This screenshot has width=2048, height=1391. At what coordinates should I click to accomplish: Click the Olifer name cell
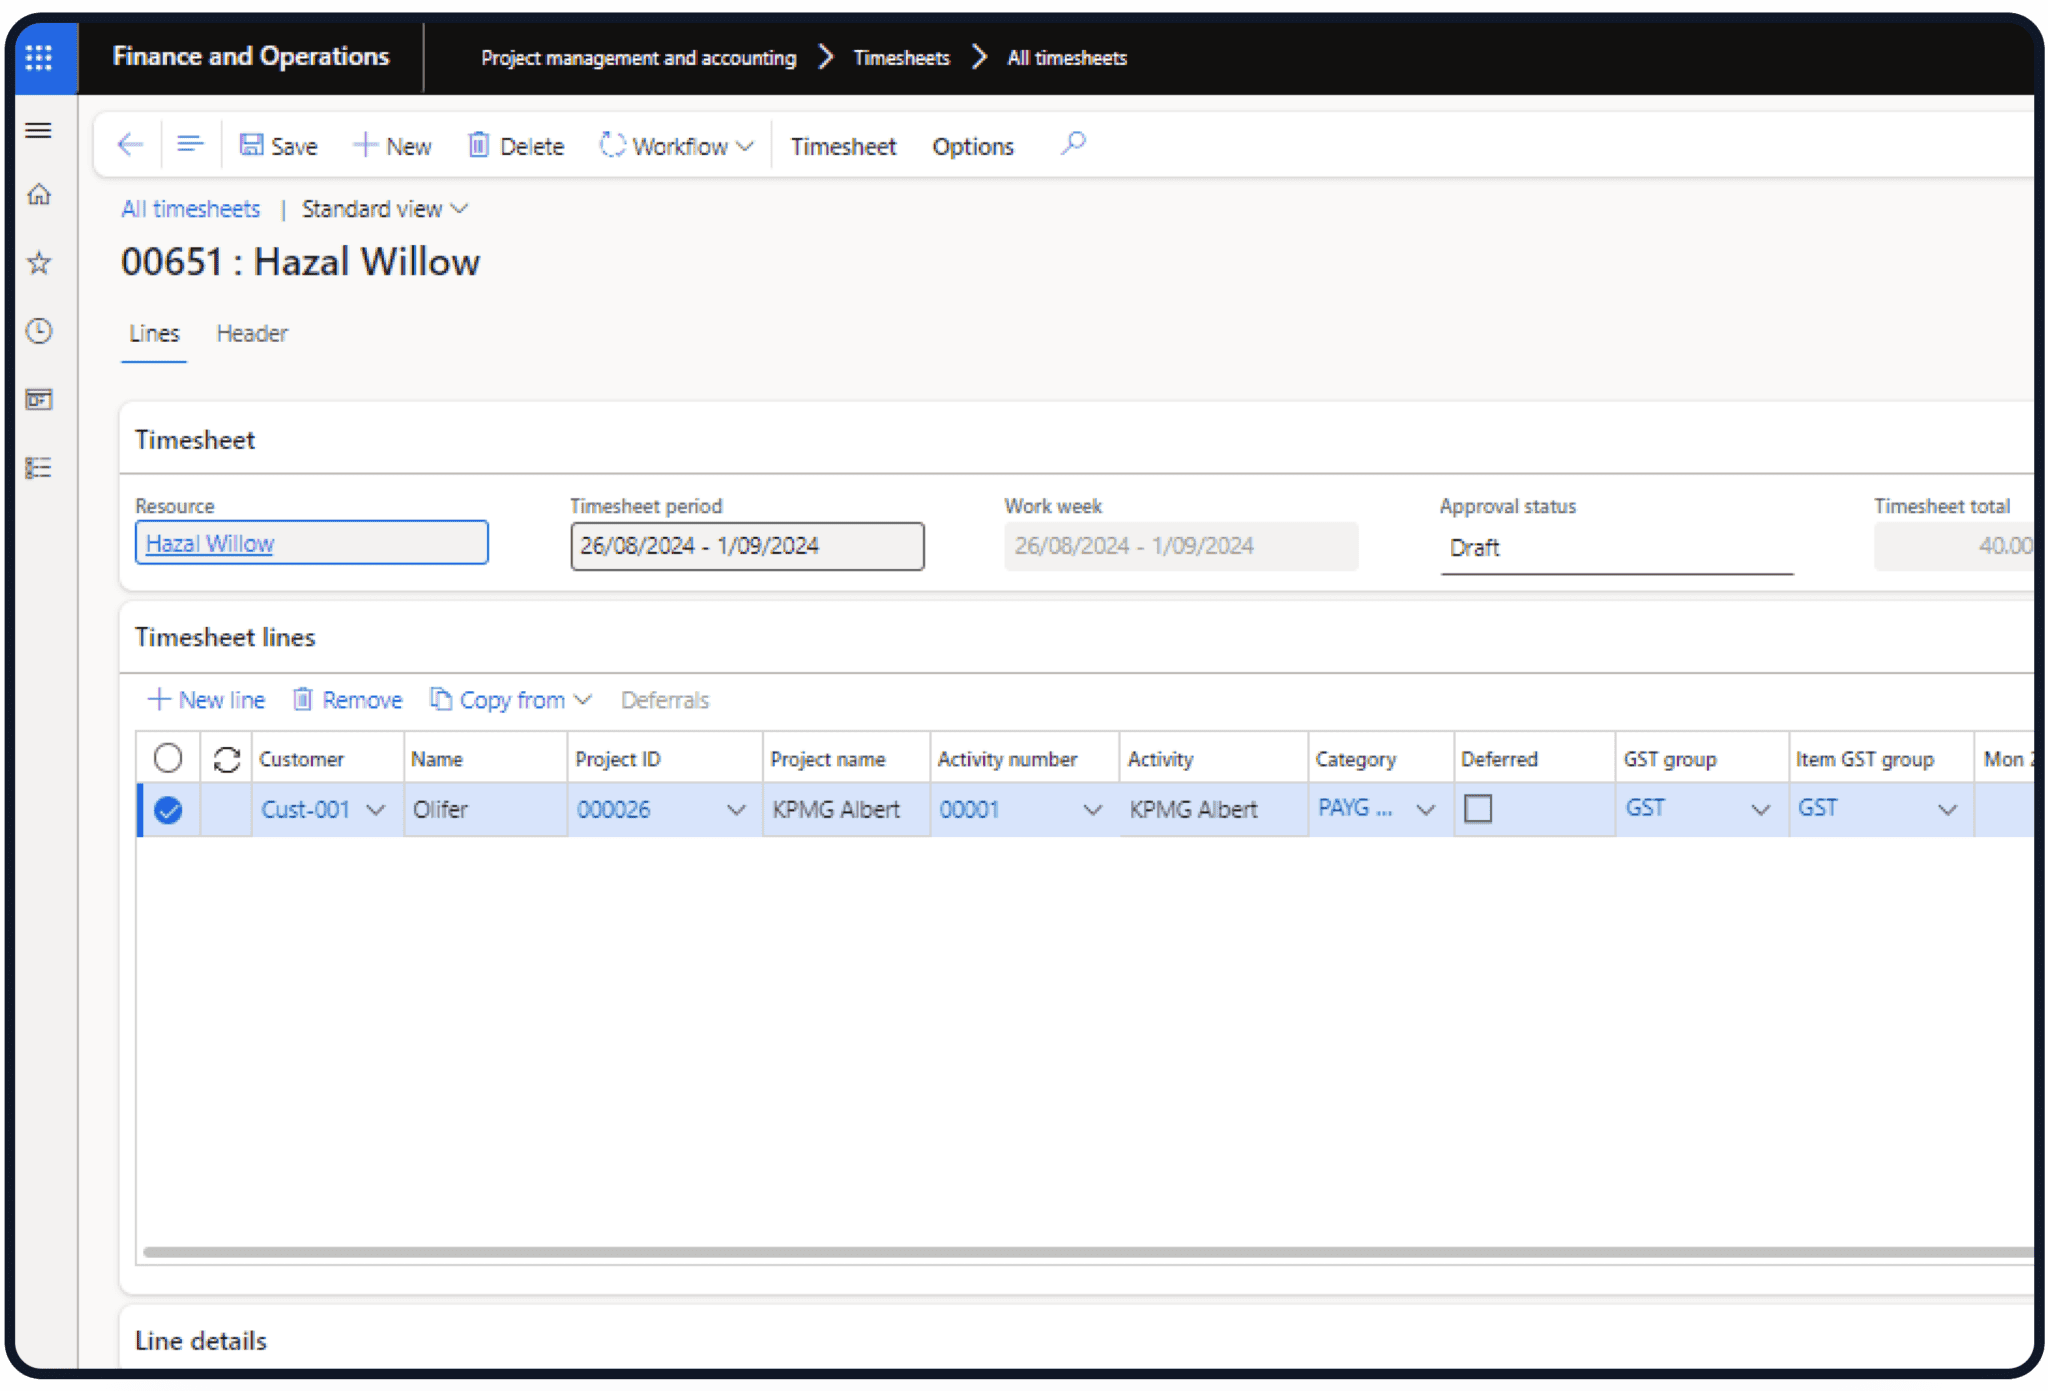(x=485, y=810)
